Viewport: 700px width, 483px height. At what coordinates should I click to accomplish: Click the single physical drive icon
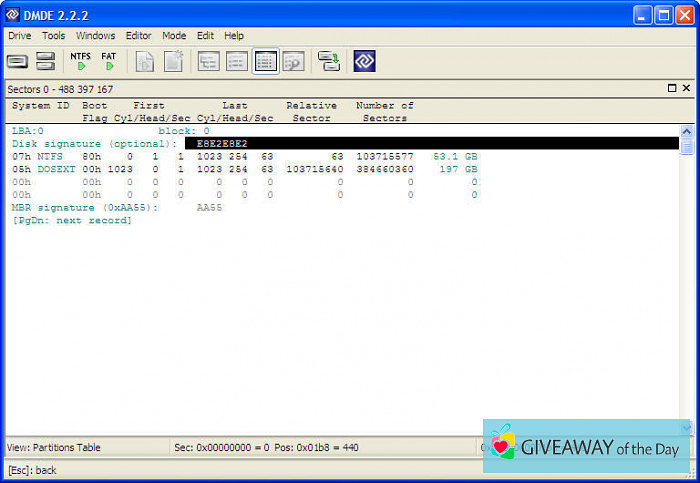(x=17, y=62)
